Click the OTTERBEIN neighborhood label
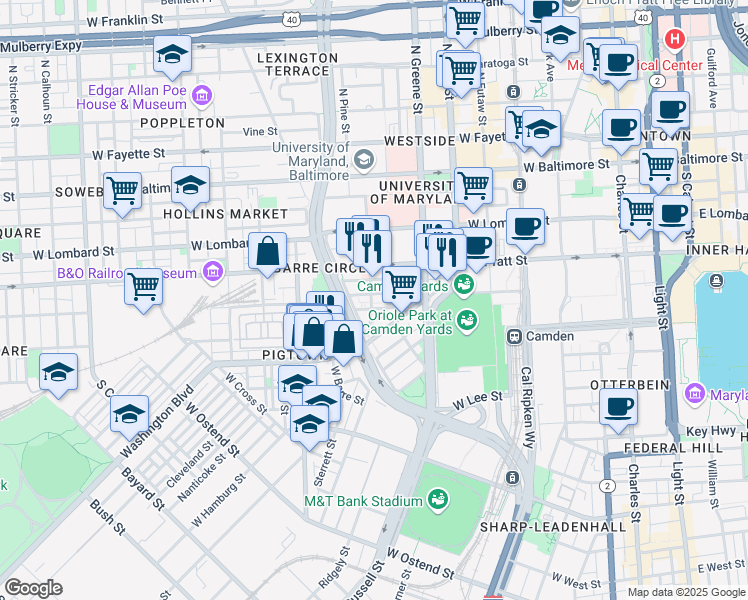This screenshot has width=748, height=600. (630, 385)
